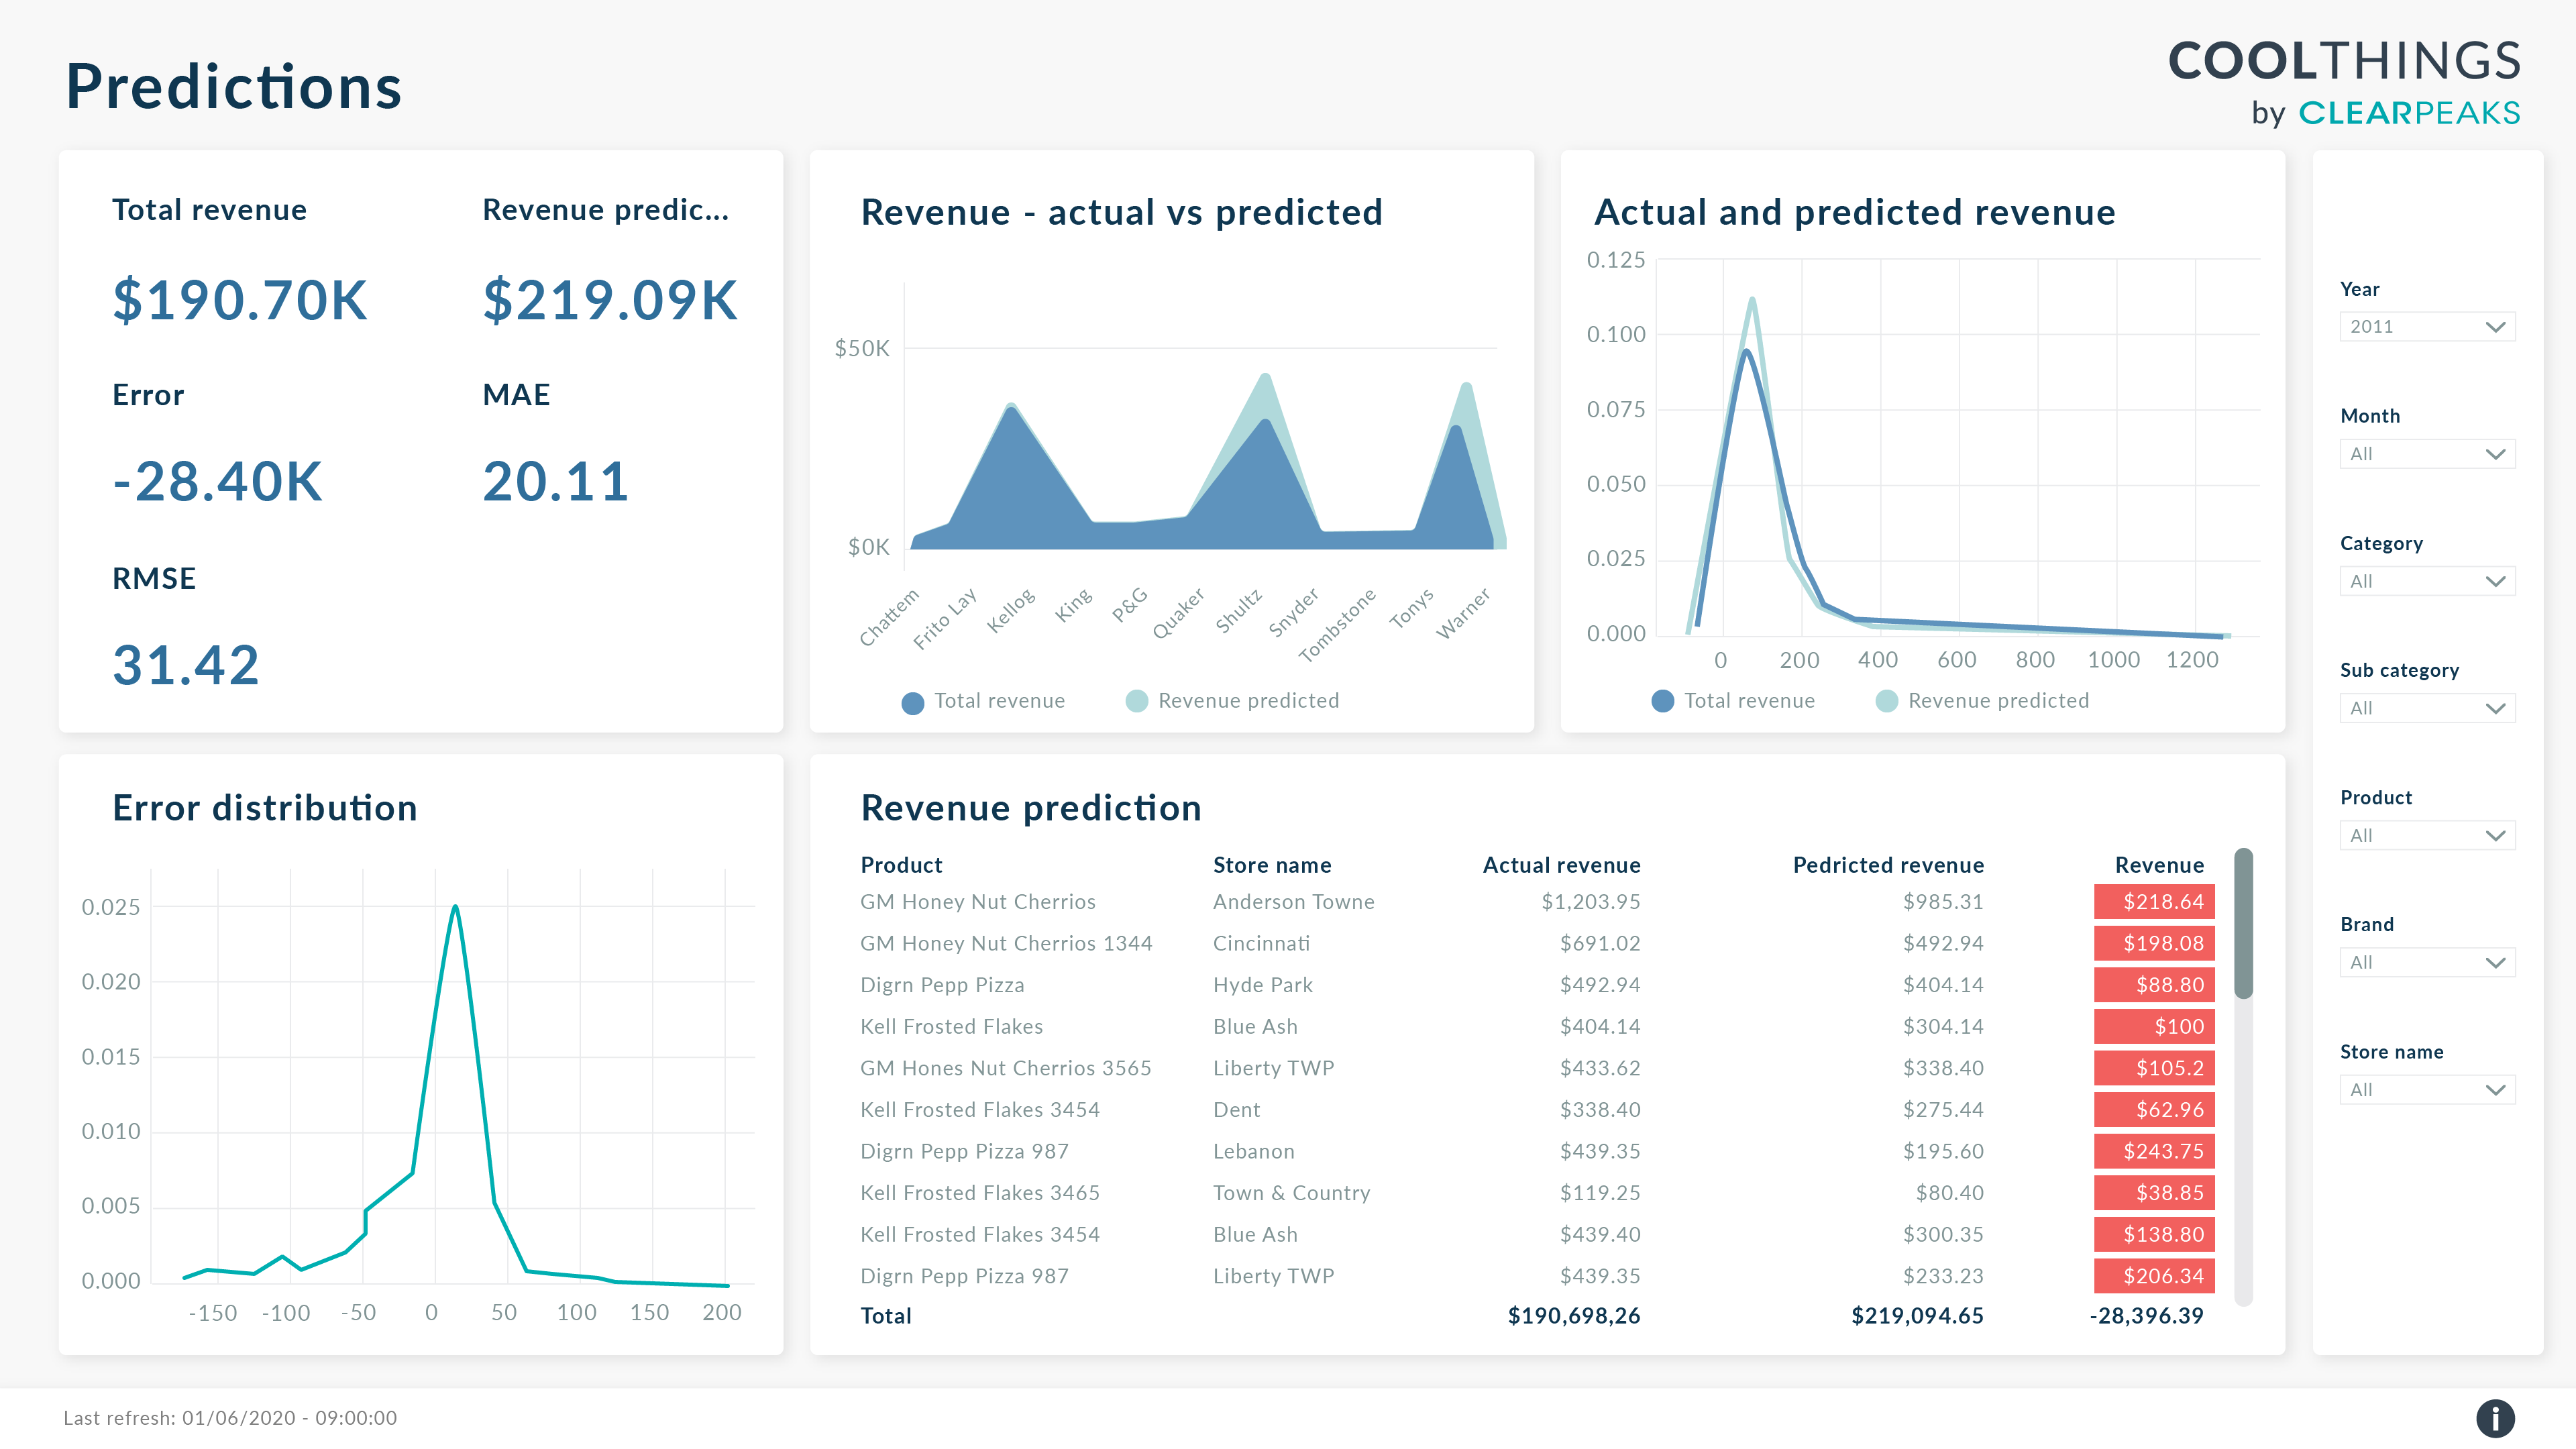Image resolution: width=2576 pixels, height=1449 pixels.
Task: Click the $105.2 revenue cell
Action: (x=2154, y=1068)
